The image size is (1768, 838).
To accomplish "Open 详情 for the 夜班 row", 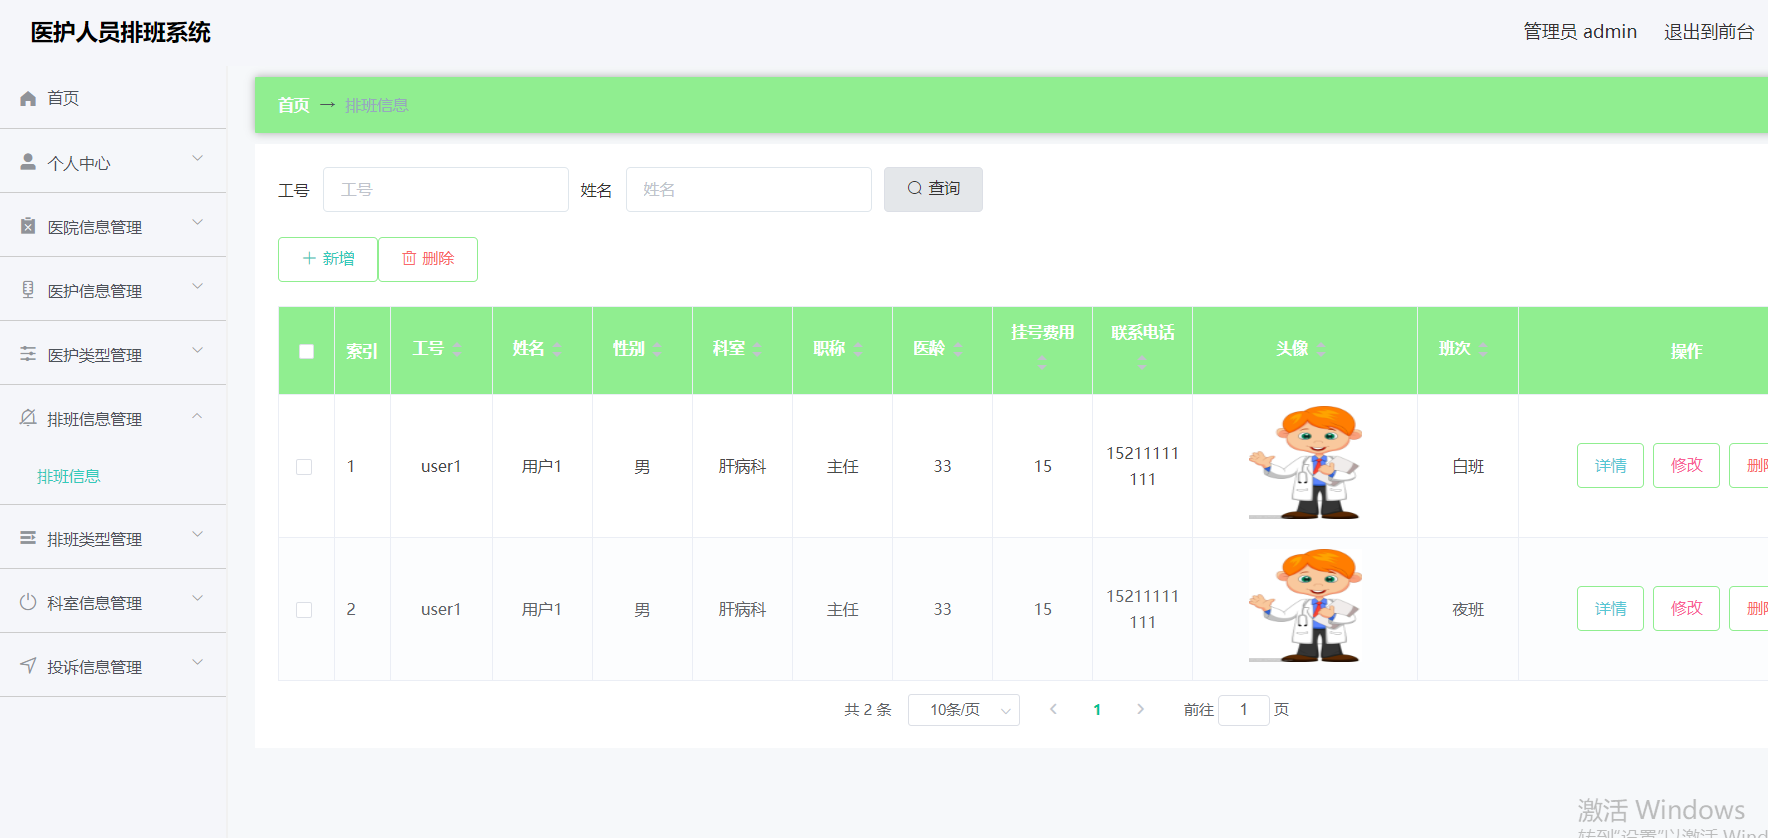I will point(1610,608).
